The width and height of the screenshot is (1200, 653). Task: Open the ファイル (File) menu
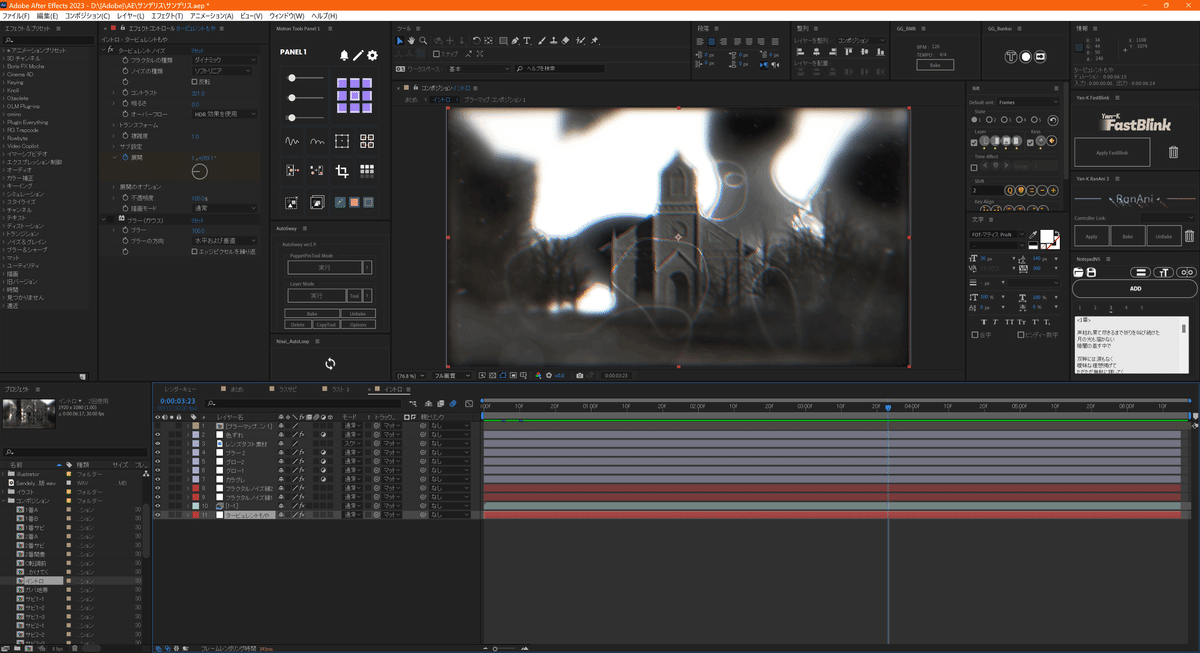click(17, 16)
